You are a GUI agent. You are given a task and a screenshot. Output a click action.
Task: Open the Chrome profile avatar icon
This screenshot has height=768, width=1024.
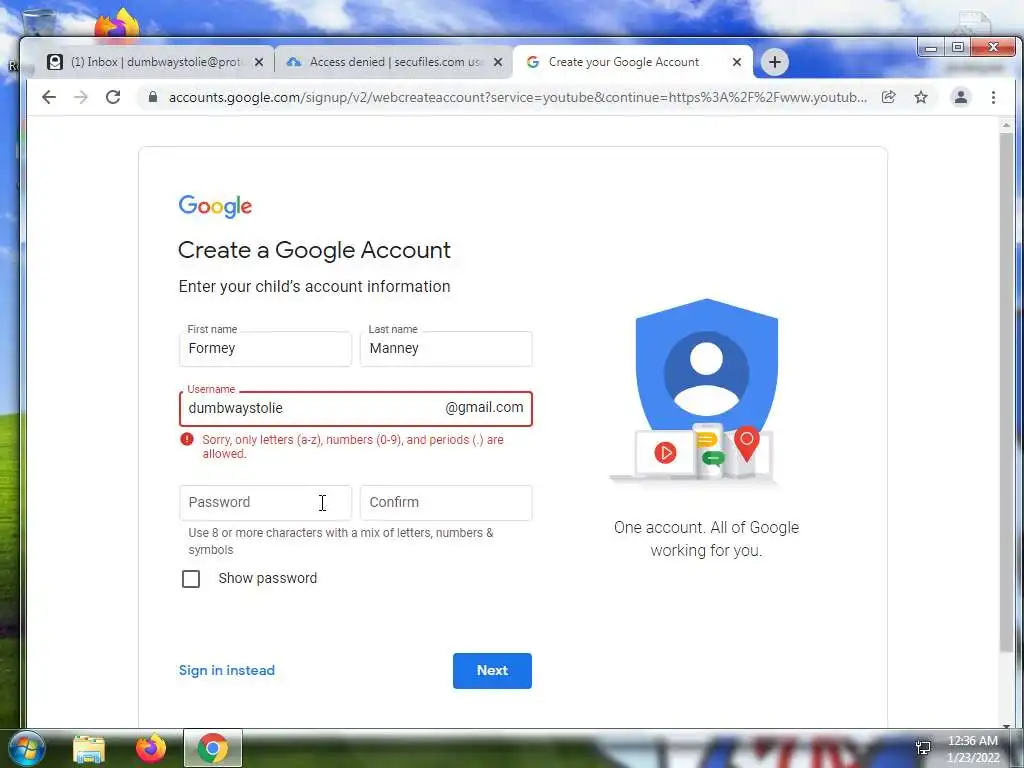(x=961, y=97)
